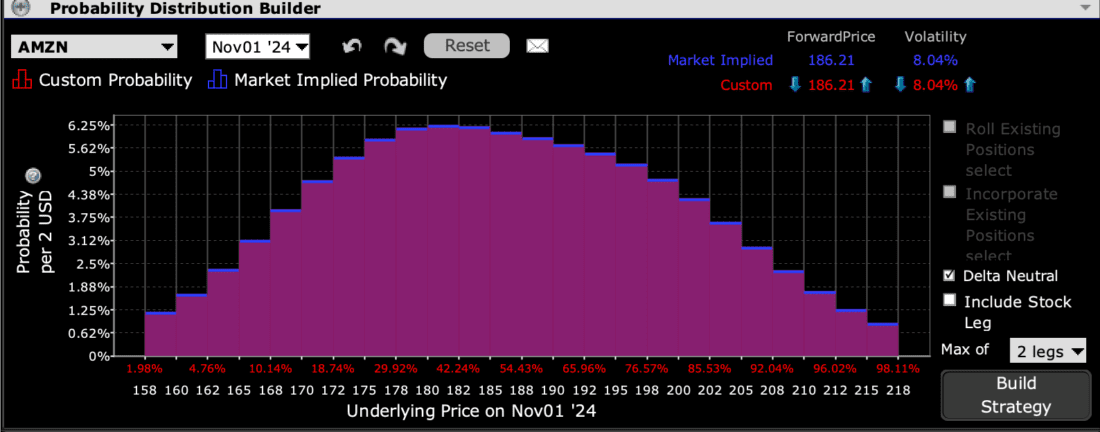This screenshot has width=1100, height=432.
Task: Click the red Custom Probability legend icon
Action: [22, 80]
